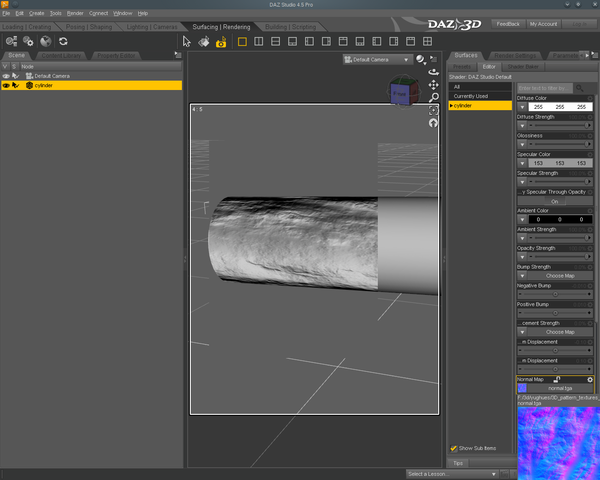Viewport: 600px width, 480px height.
Task: Click the viewport pan arrows icon
Action: (x=433, y=85)
